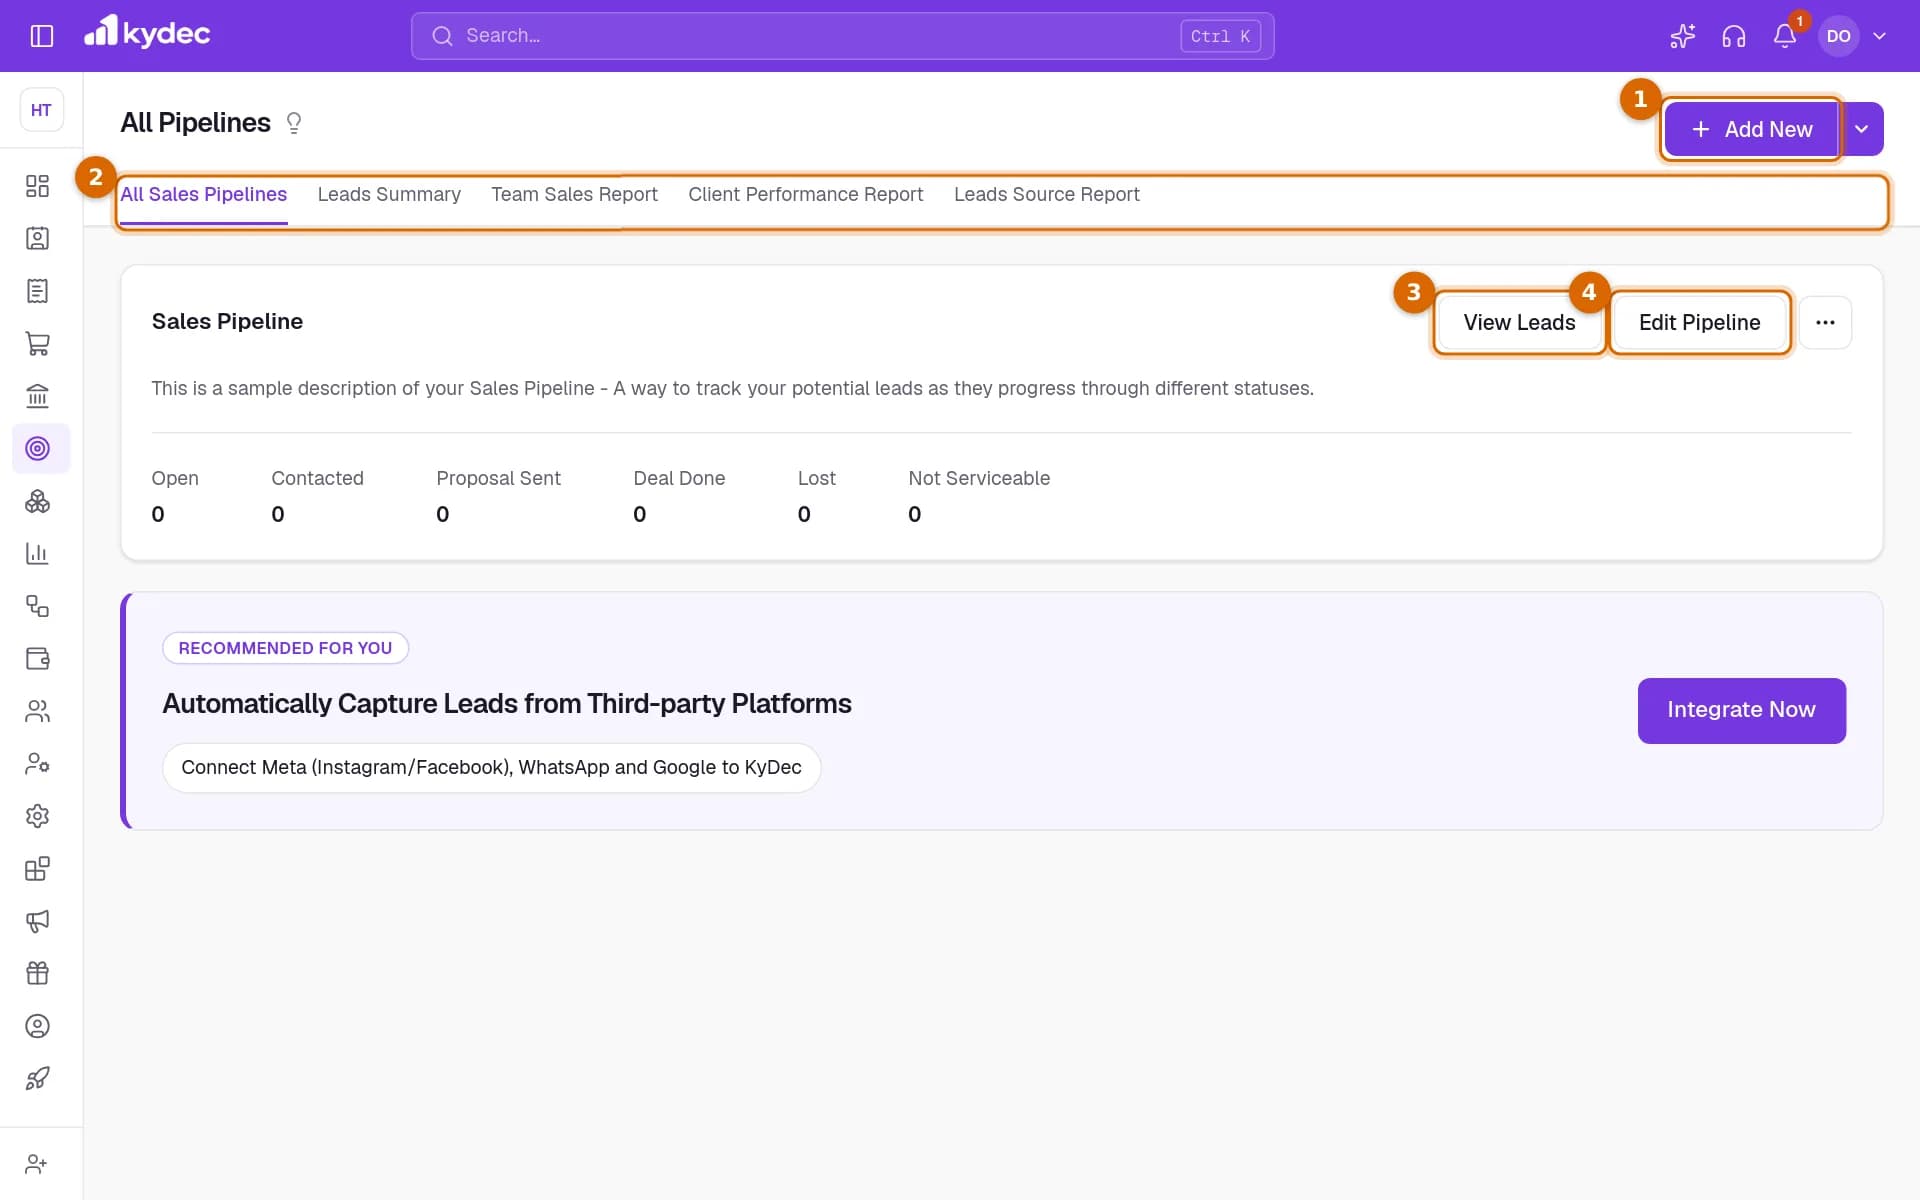Open workflow shapes icon in sidebar
This screenshot has height=1200, width=1920.
38,606
